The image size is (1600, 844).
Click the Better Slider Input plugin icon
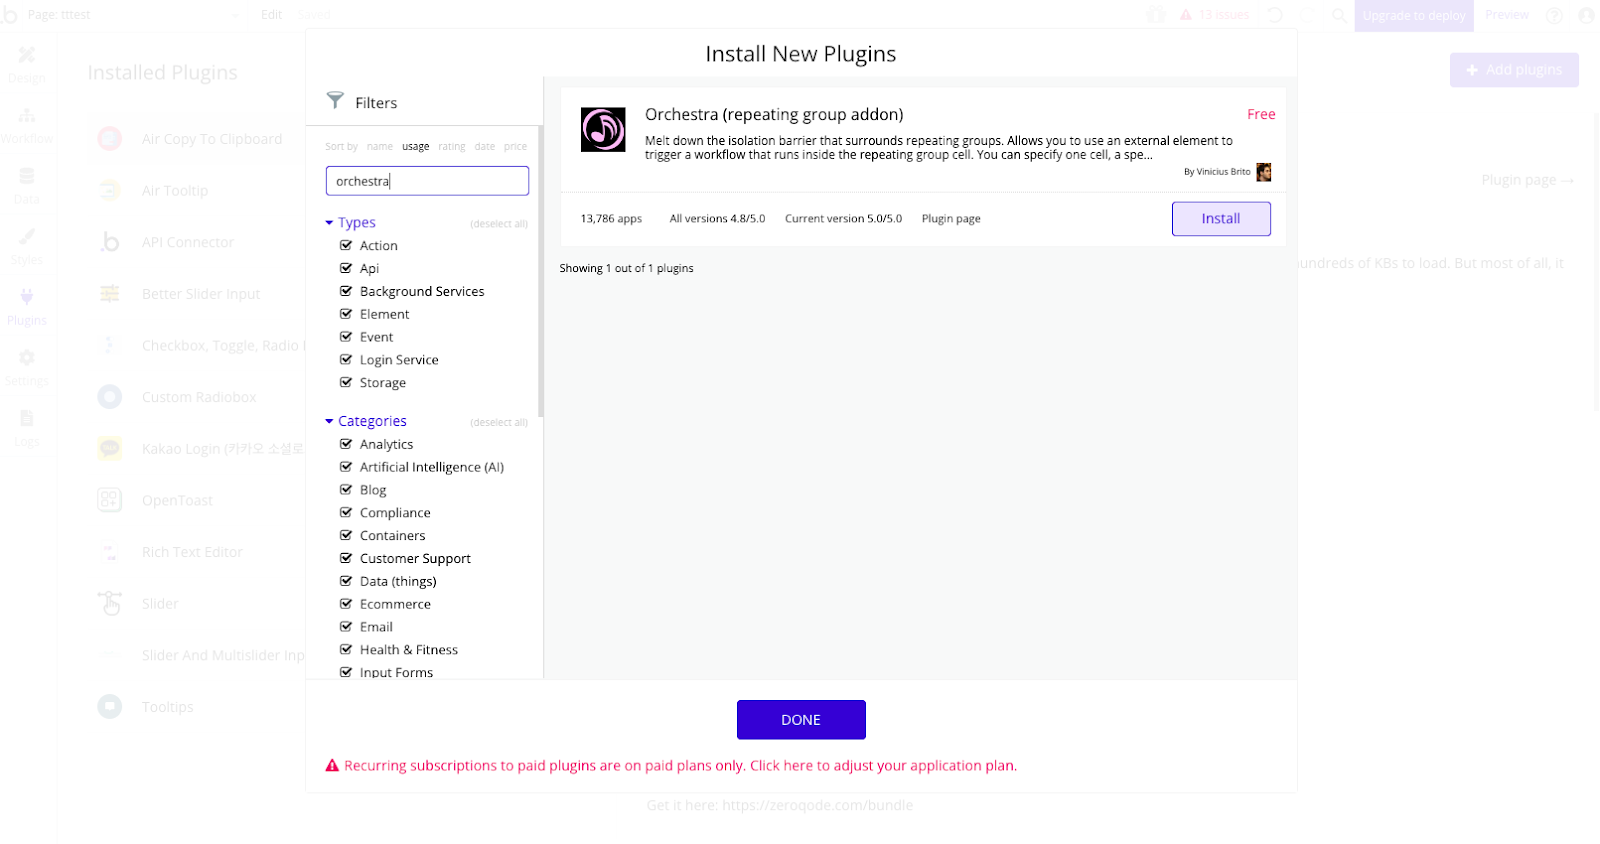pos(110,294)
